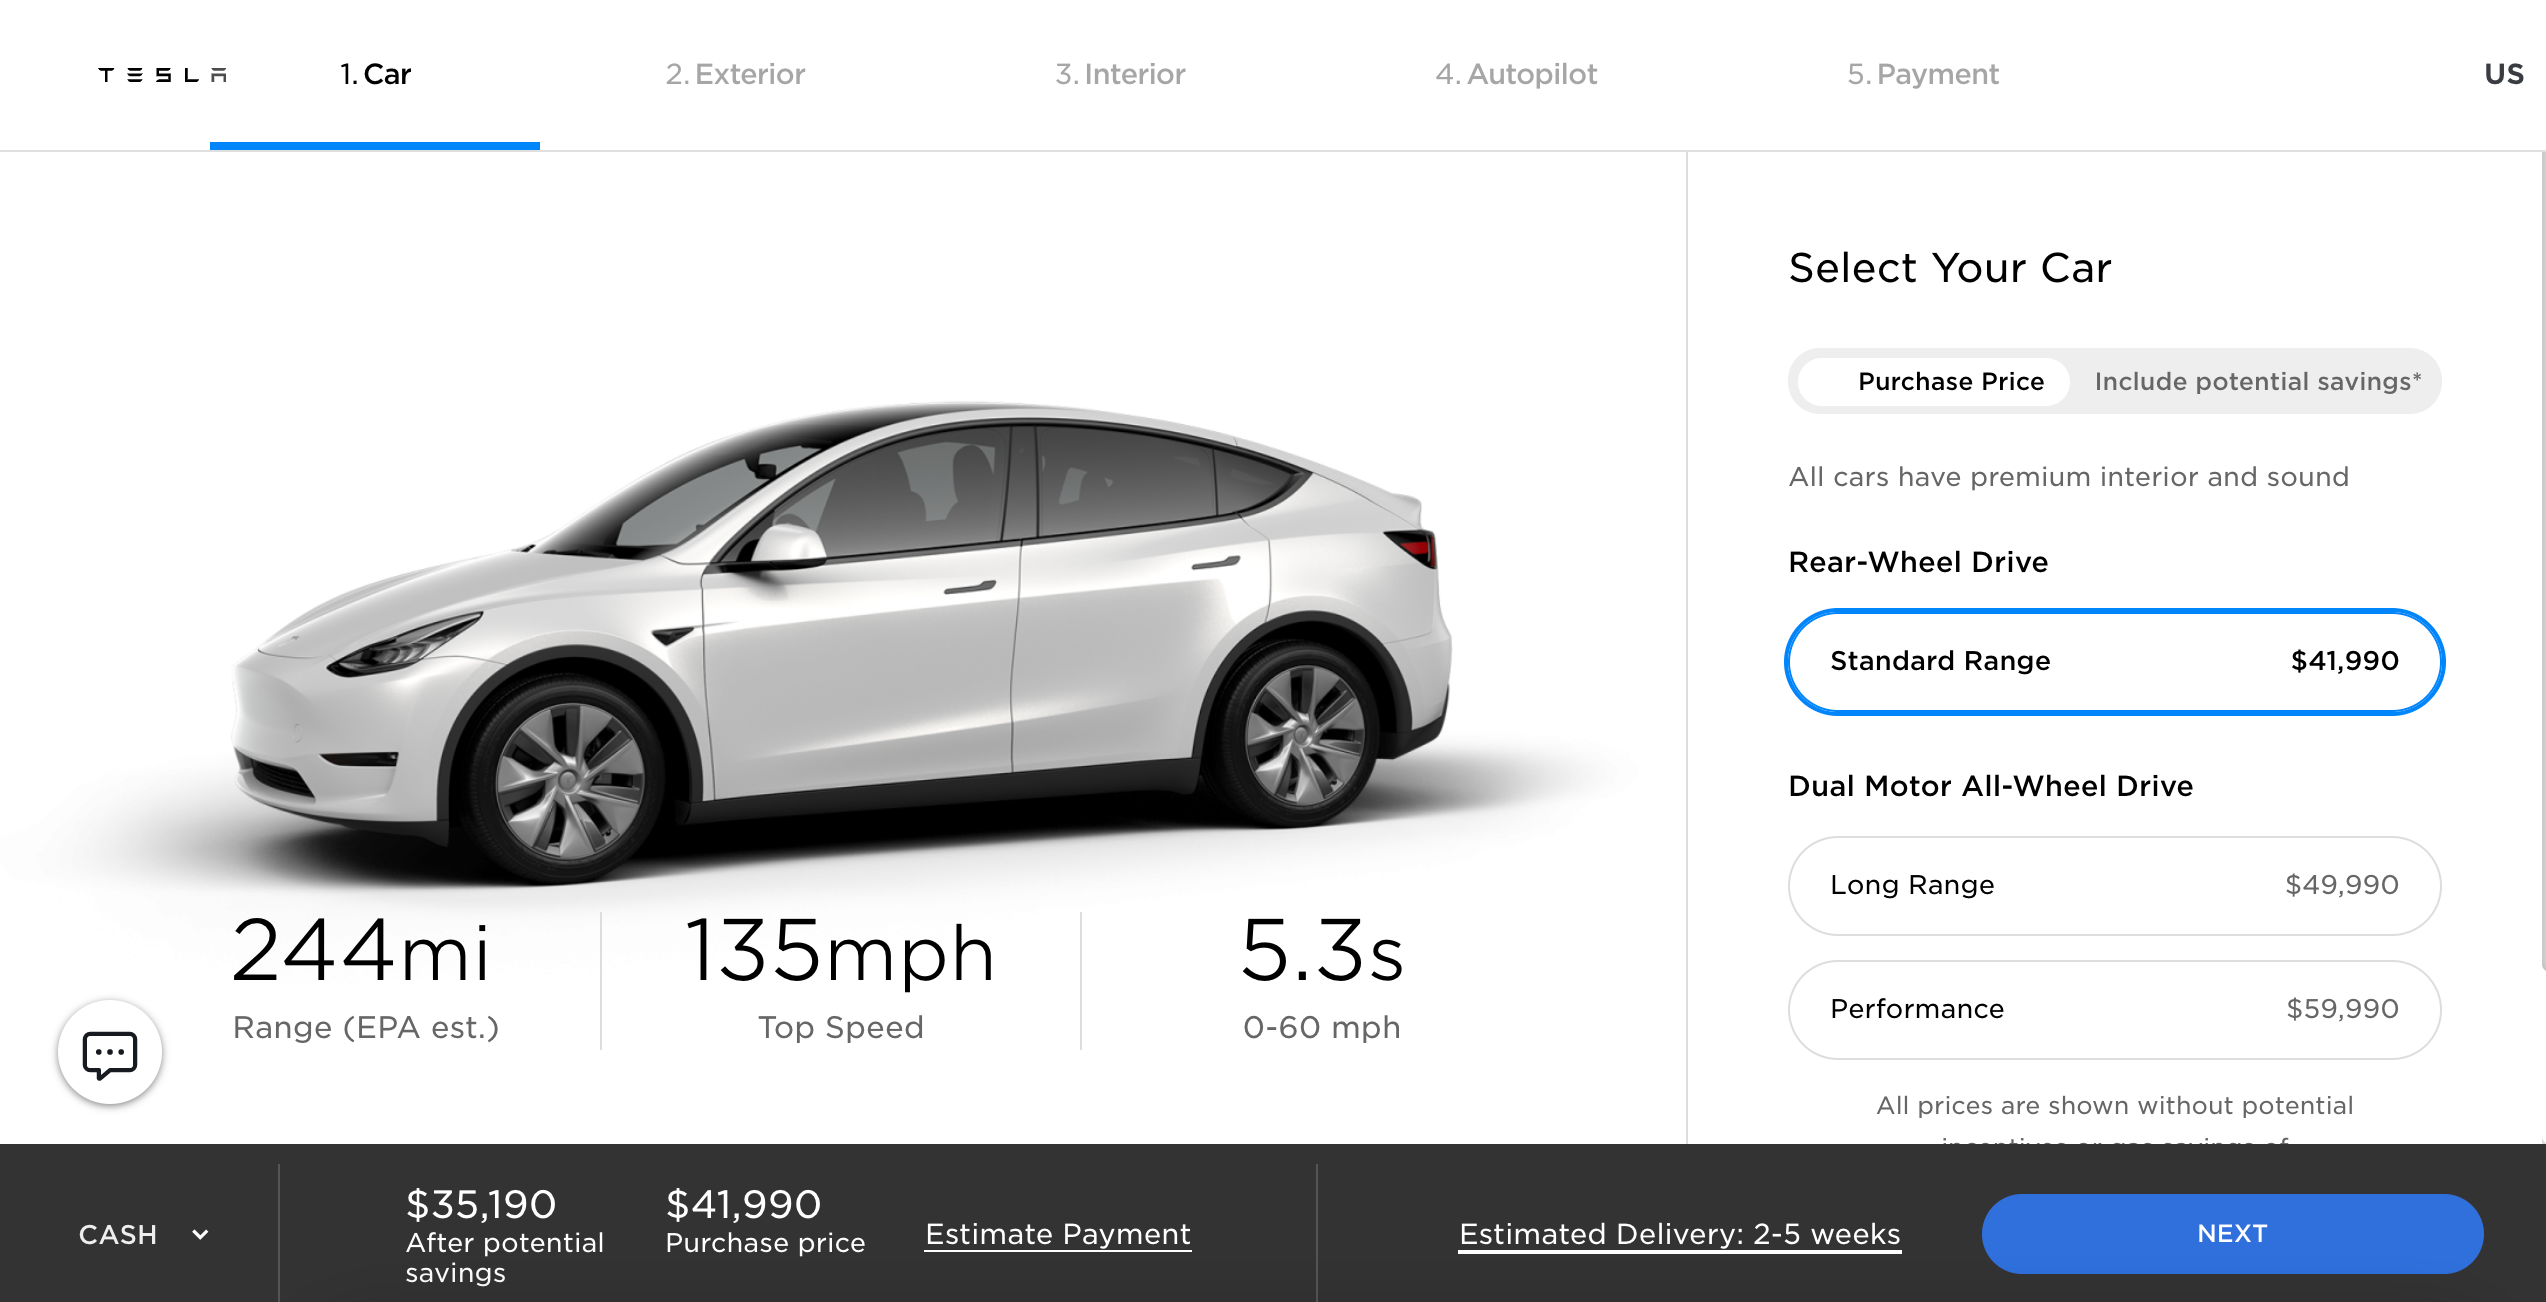Select Purchase Price pricing toggle
This screenshot has width=2546, height=1302.
(1930, 380)
